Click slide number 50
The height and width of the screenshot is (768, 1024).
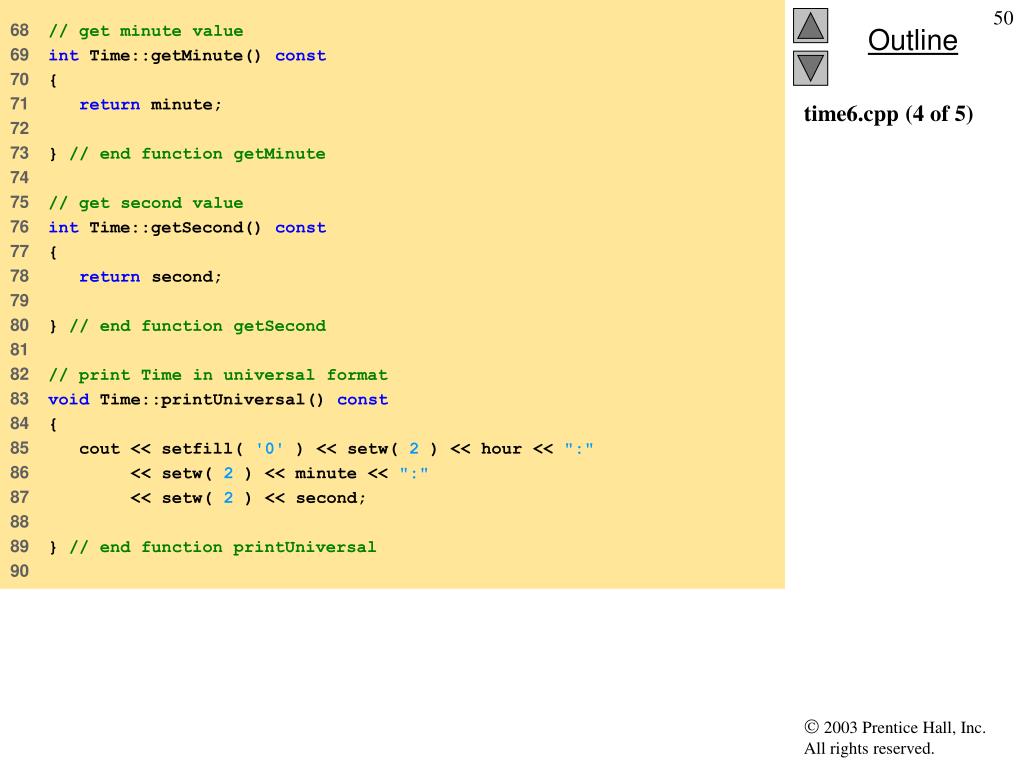coord(1003,18)
